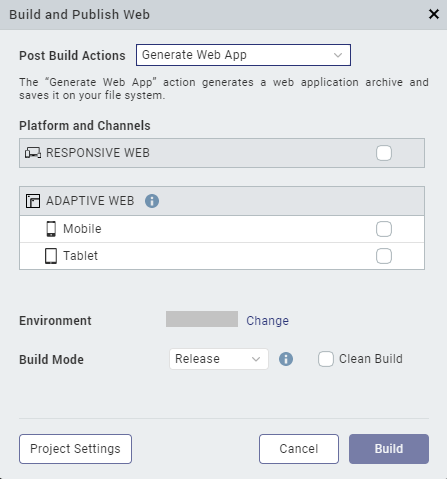Click the Cancel button

coord(299,449)
